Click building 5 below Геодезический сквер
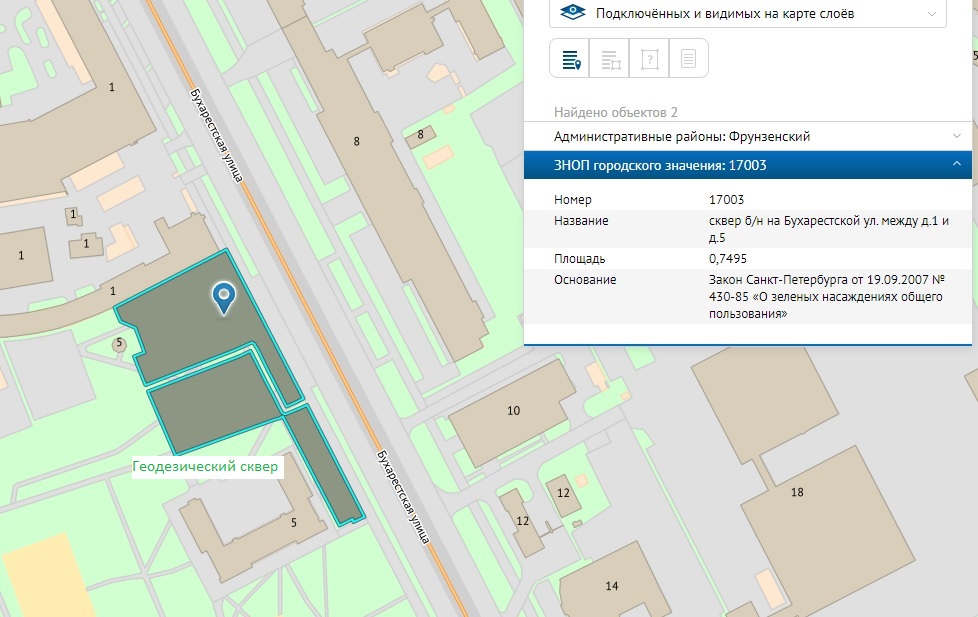978x617 pixels. pos(293,521)
